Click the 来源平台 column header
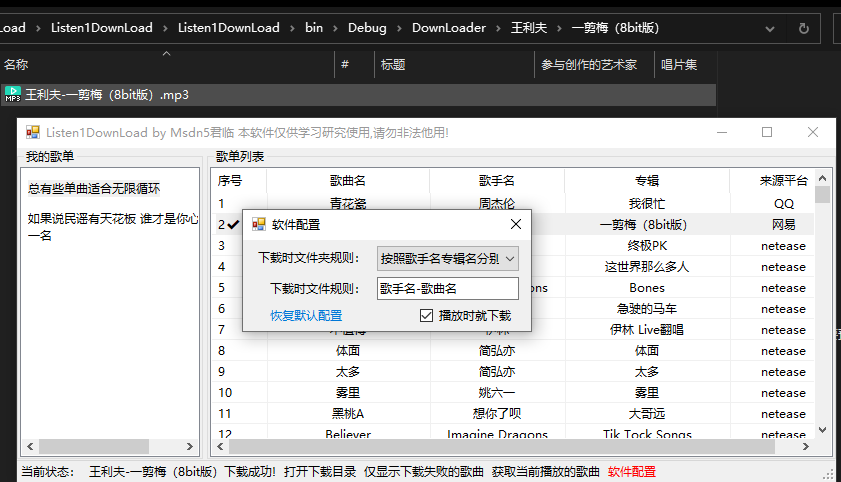Image resolution: width=841 pixels, height=482 pixels. (x=783, y=181)
